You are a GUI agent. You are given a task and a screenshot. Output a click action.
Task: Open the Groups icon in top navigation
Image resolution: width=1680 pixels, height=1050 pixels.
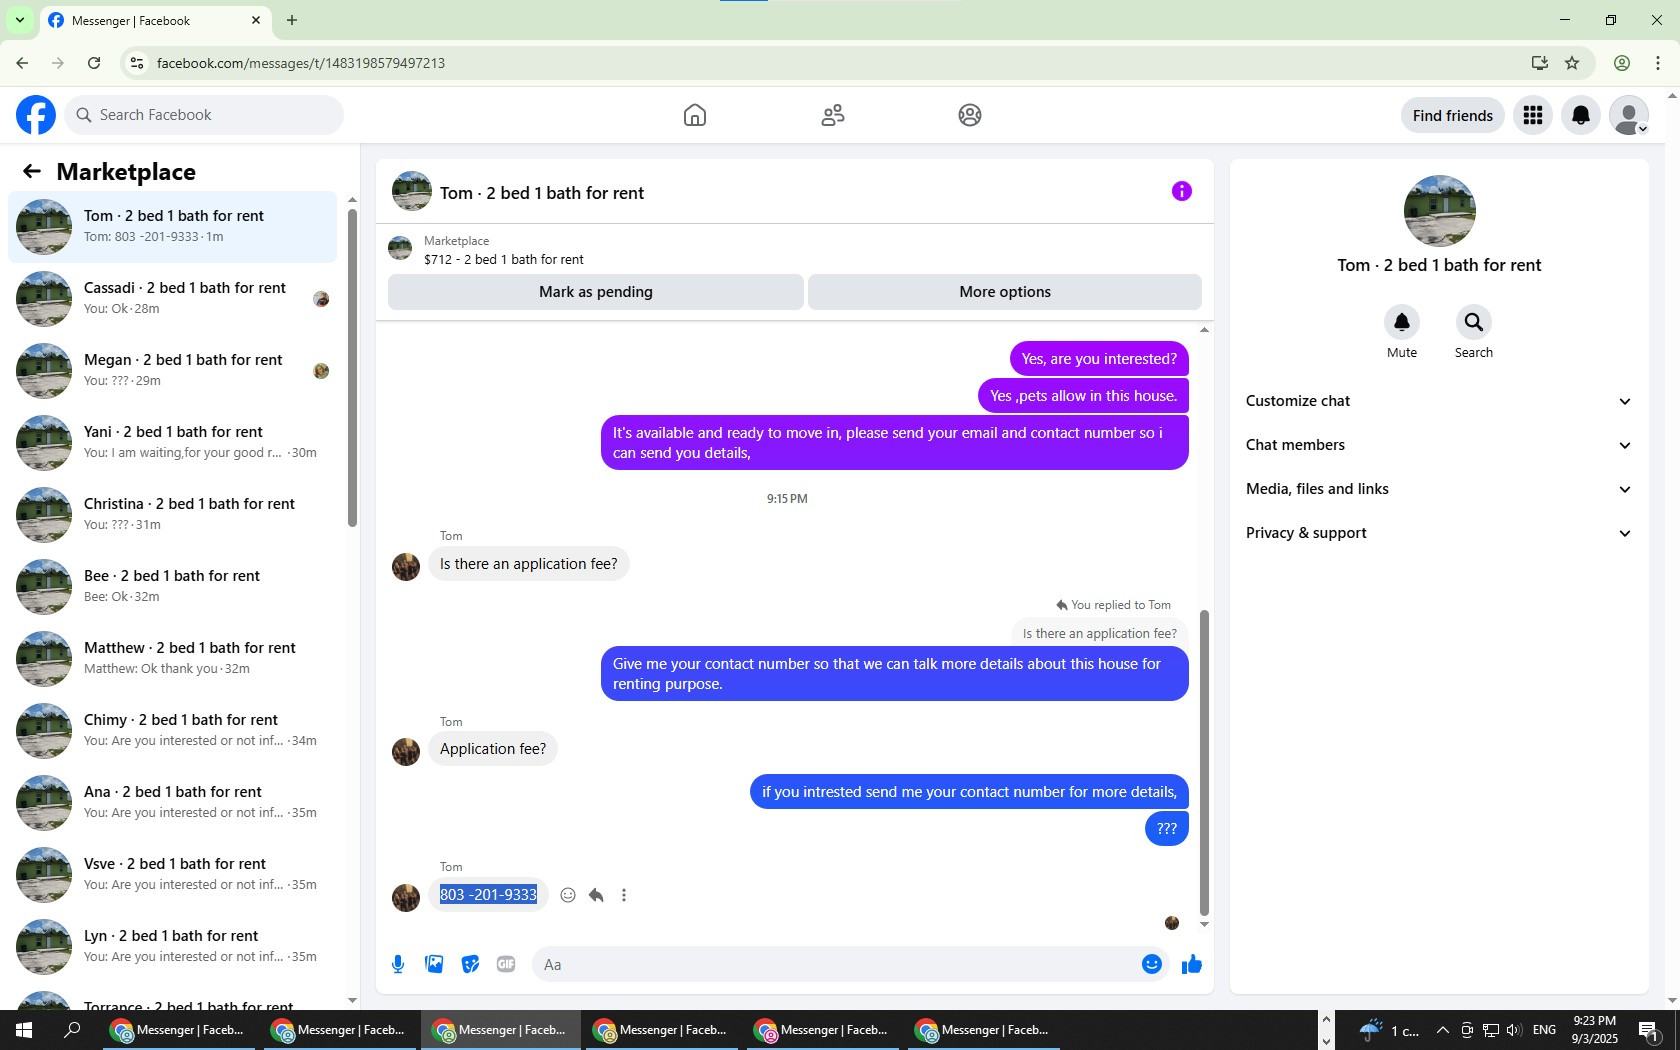[x=970, y=115]
